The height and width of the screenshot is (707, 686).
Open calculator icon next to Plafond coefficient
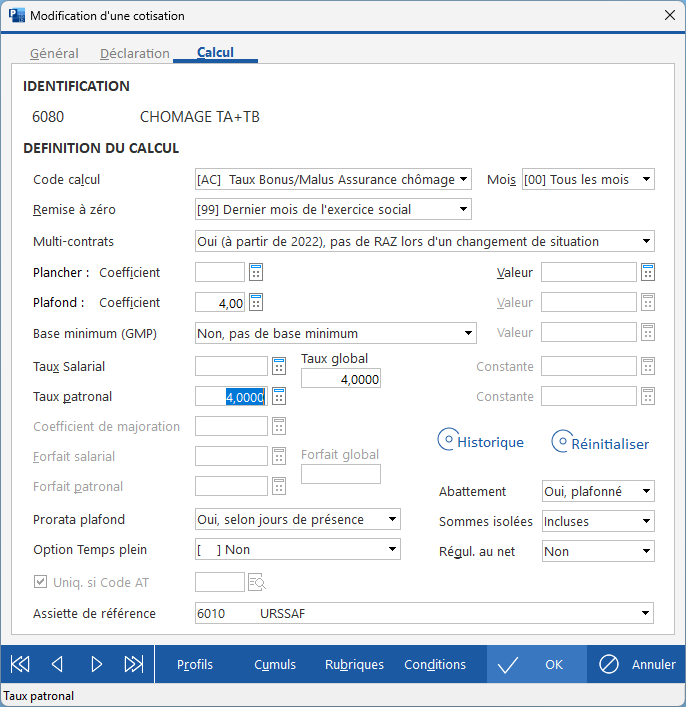pyautogui.click(x=256, y=302)
